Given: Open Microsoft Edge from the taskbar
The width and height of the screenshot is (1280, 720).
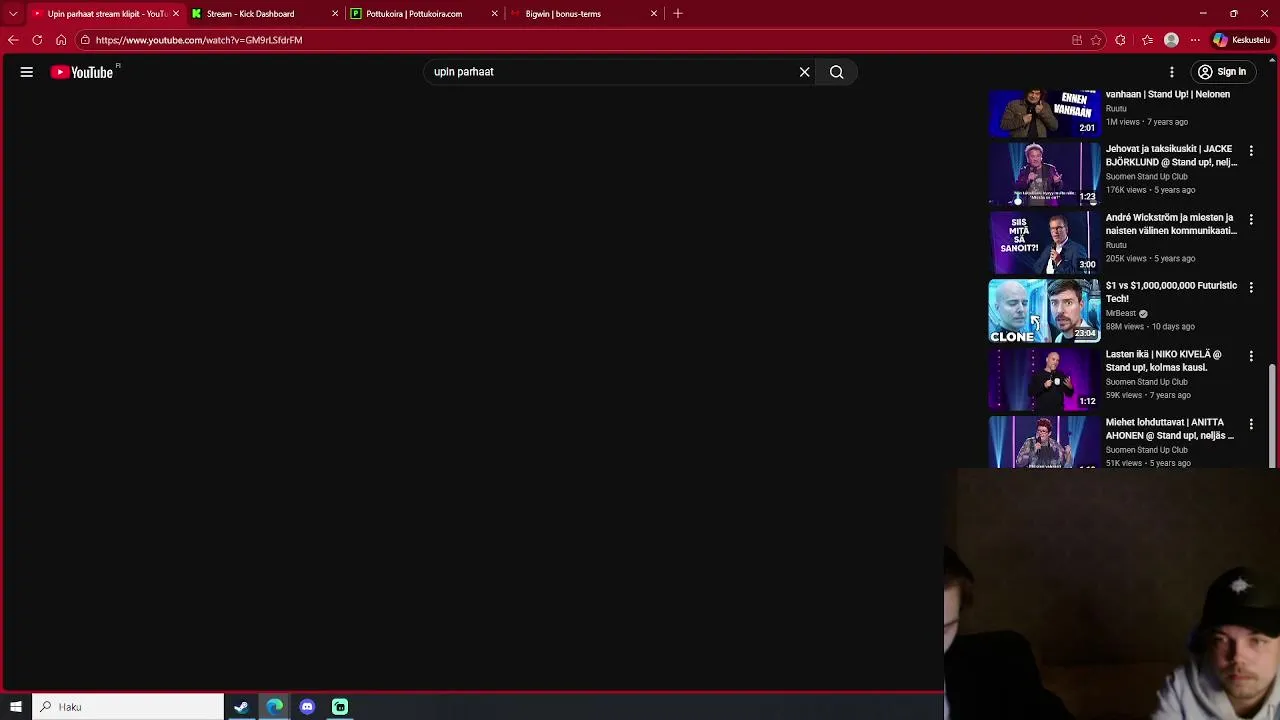Looking at the screenshot, I should tap(274, 707).
